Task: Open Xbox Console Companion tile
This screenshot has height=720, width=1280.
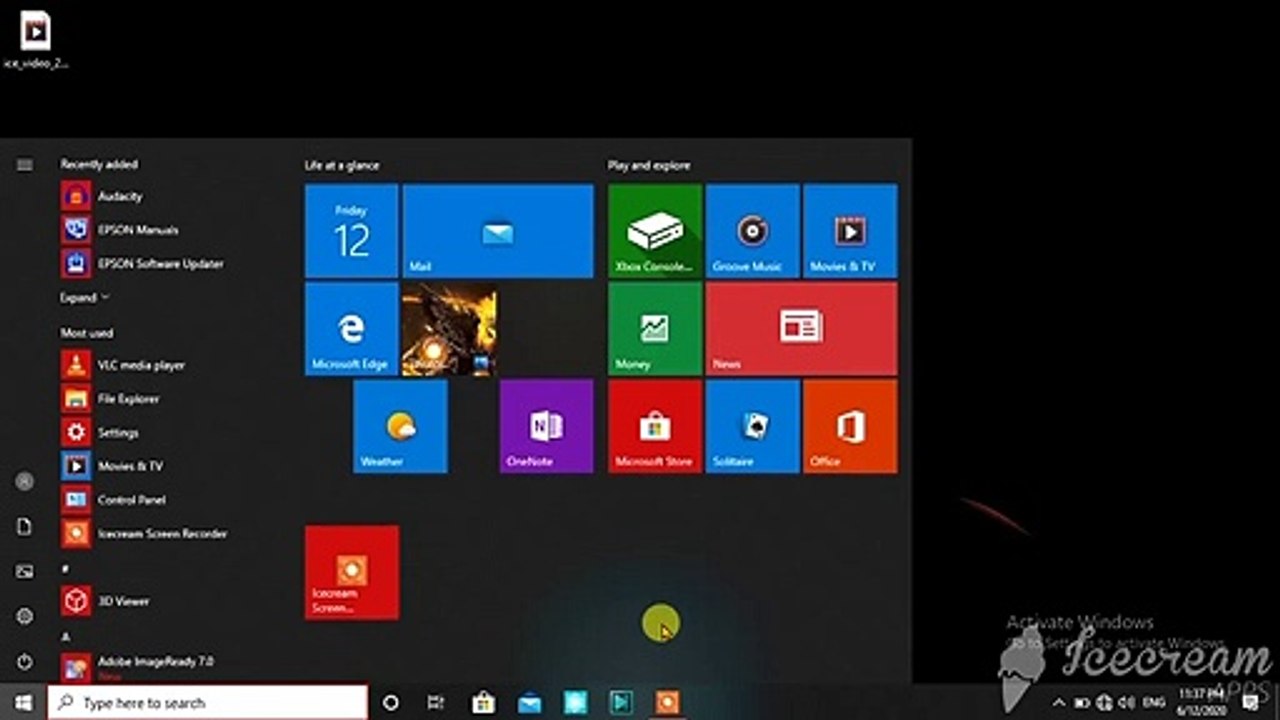Action: coord(655,231)
